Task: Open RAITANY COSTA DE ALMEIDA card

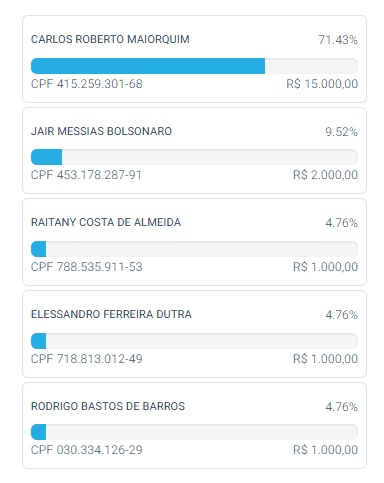Action: [194, 242]
